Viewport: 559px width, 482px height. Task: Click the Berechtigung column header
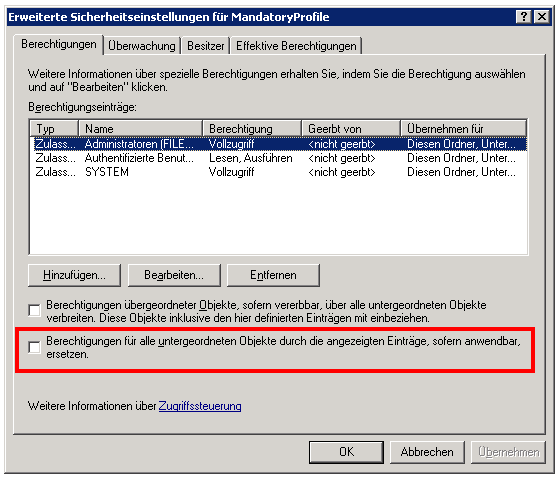coord(252,128)
